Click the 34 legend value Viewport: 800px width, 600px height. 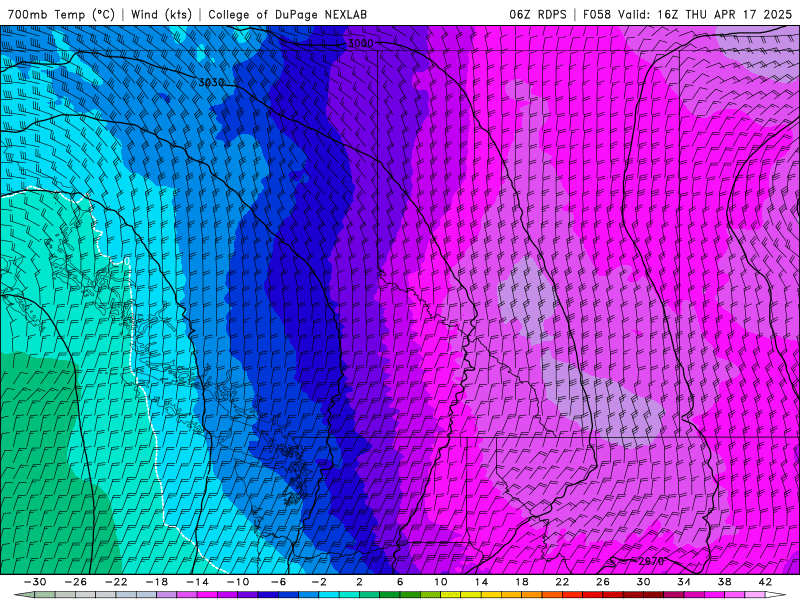(684, 582)
